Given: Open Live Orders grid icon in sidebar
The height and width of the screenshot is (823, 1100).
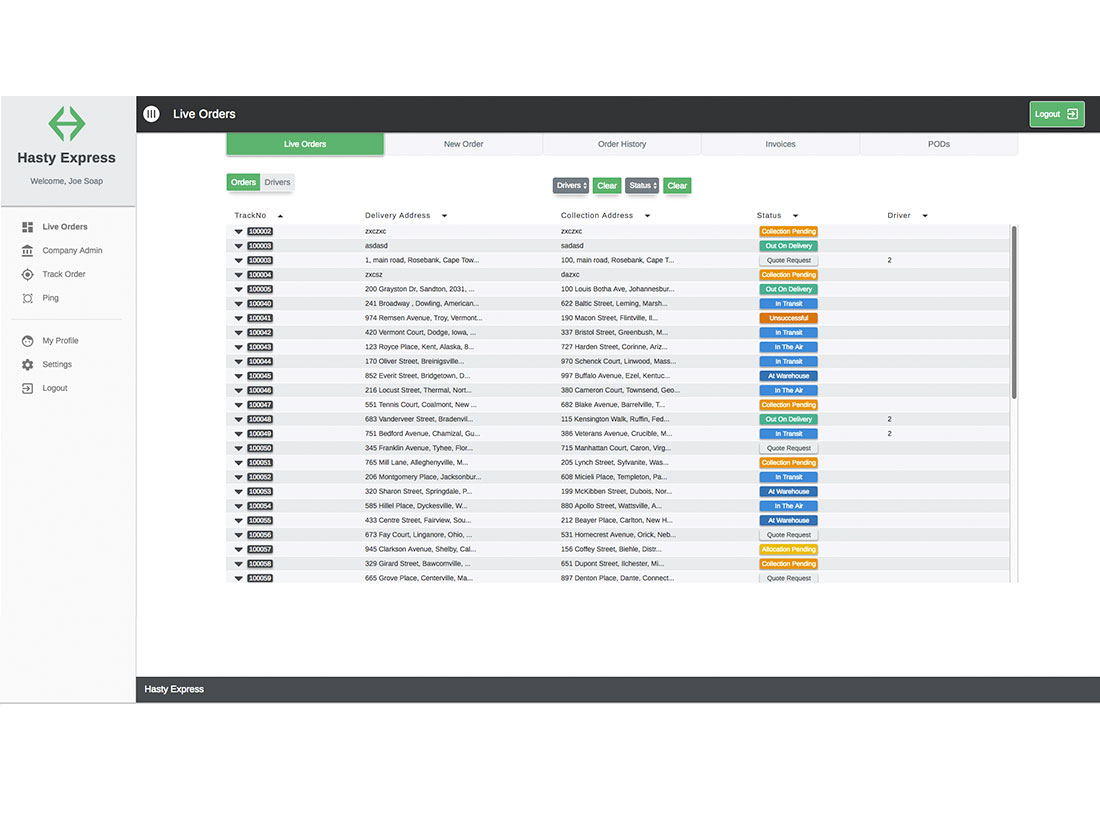Looking at the screenshot, I should pyautogui.click(x=27, y=227).
